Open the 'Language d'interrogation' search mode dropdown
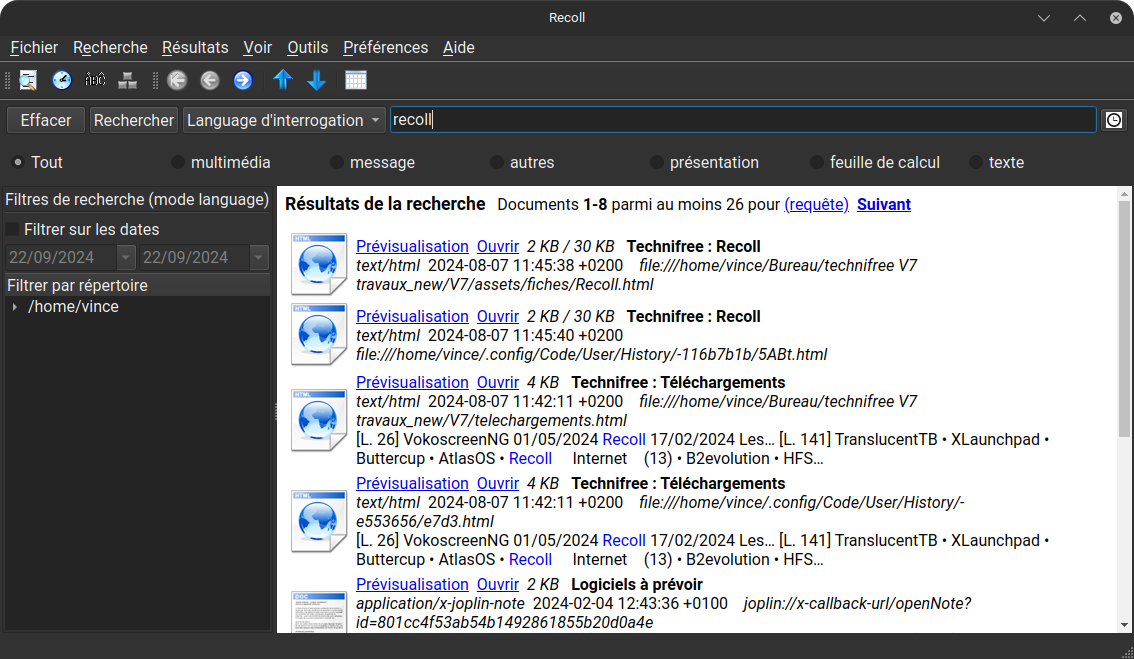This screenshot has height=659, width=1134. [284, 120]
